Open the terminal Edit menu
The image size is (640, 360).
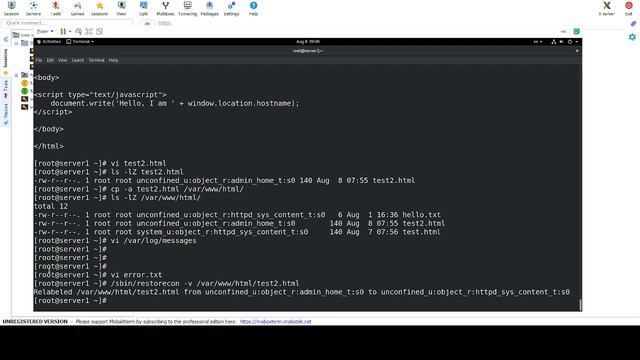pos(50,60)
